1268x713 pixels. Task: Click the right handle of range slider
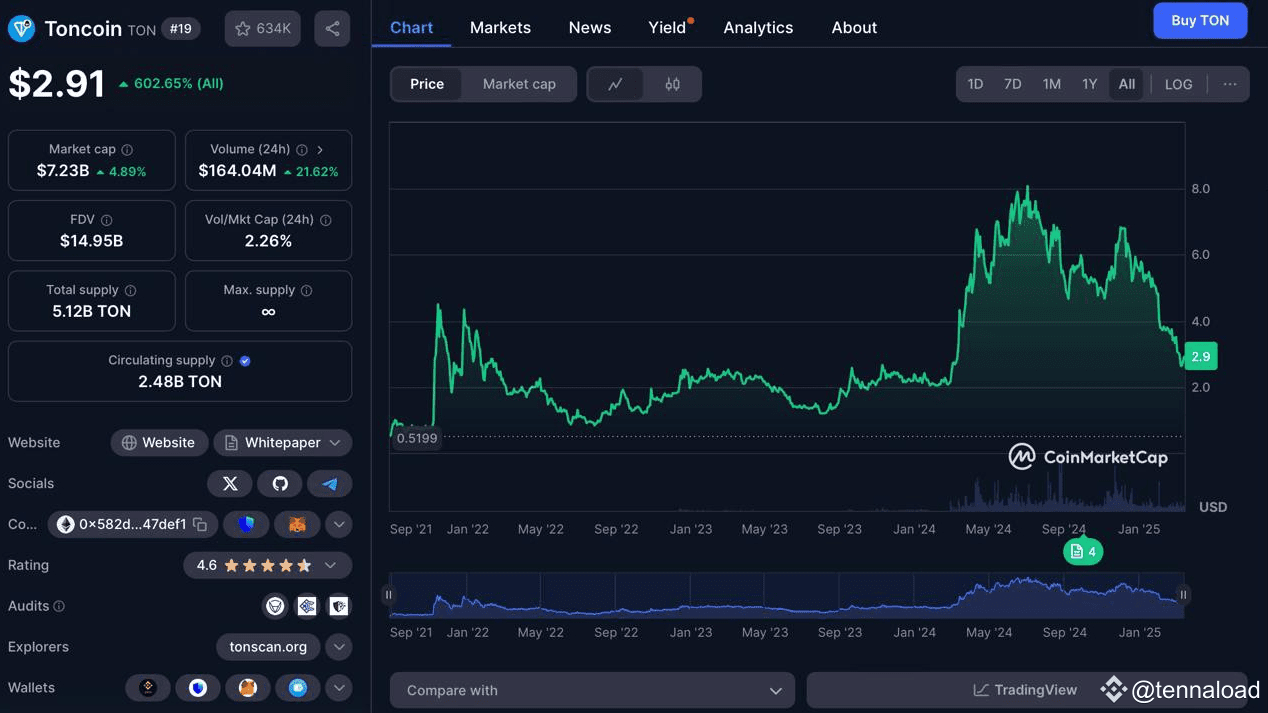pyautogui.click(x=1183, y=595)
